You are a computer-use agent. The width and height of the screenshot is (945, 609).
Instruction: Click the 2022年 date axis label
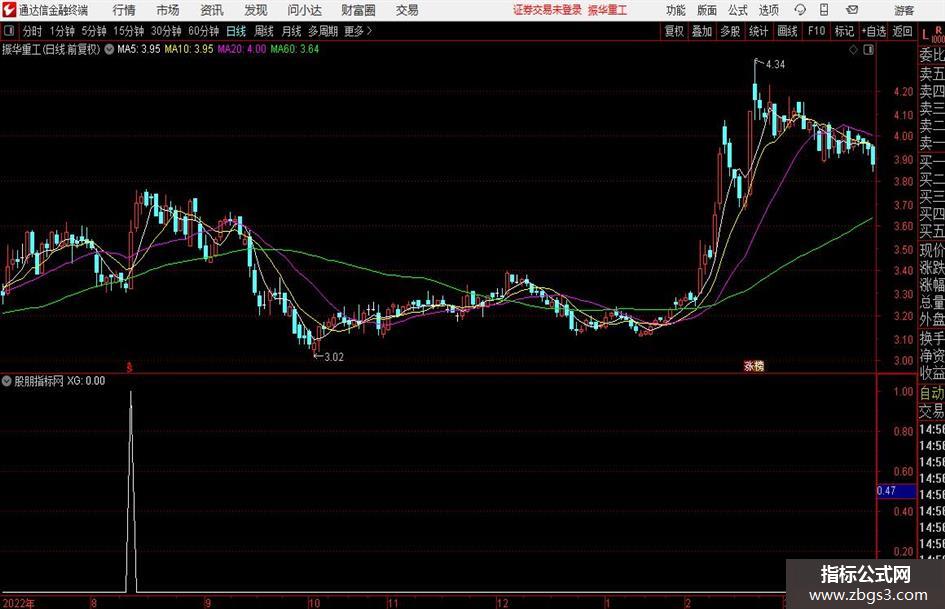[x=18, y=603]
